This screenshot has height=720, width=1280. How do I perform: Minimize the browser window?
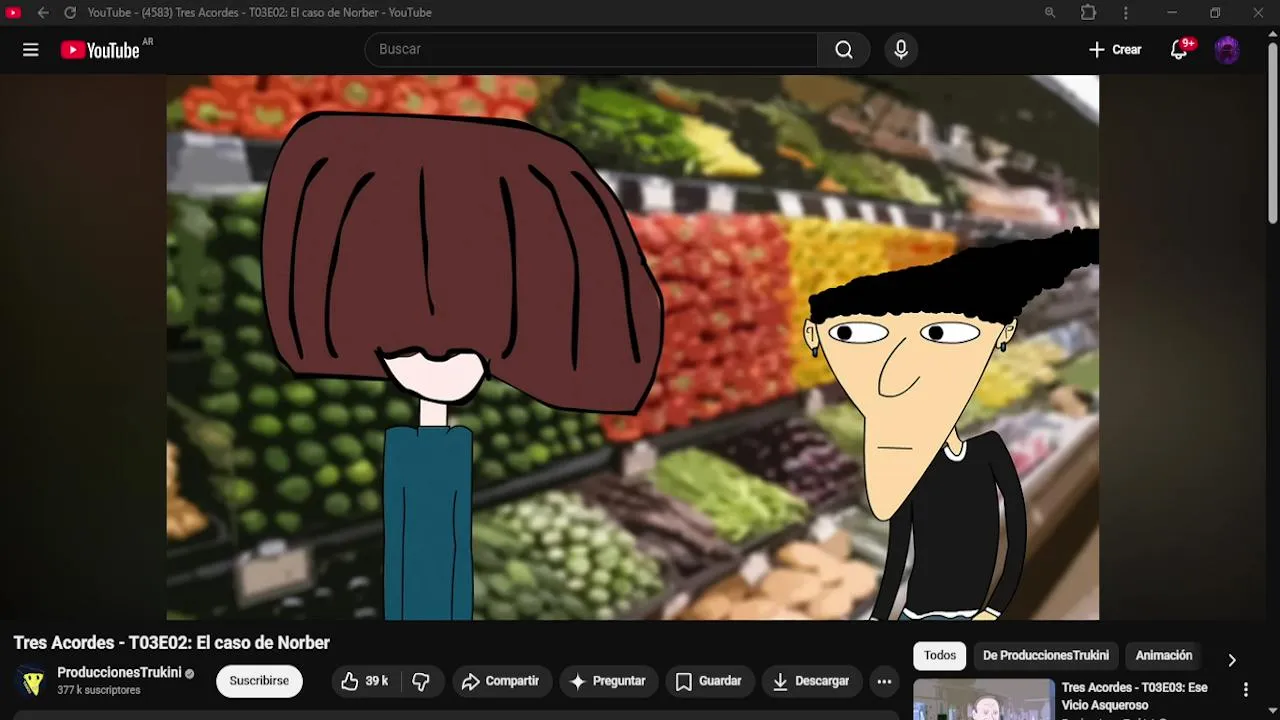pyautogui.click(x=1172, y=13)
